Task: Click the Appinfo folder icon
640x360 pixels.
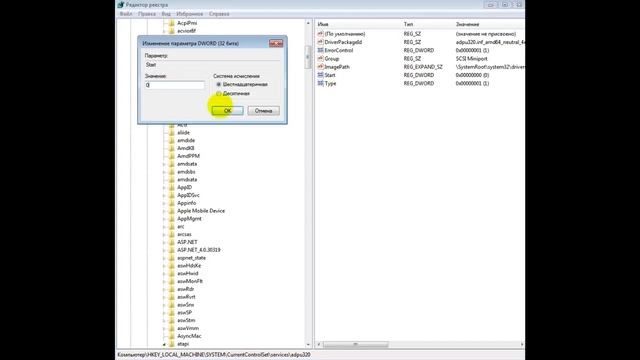Action: tap(172, 203)
